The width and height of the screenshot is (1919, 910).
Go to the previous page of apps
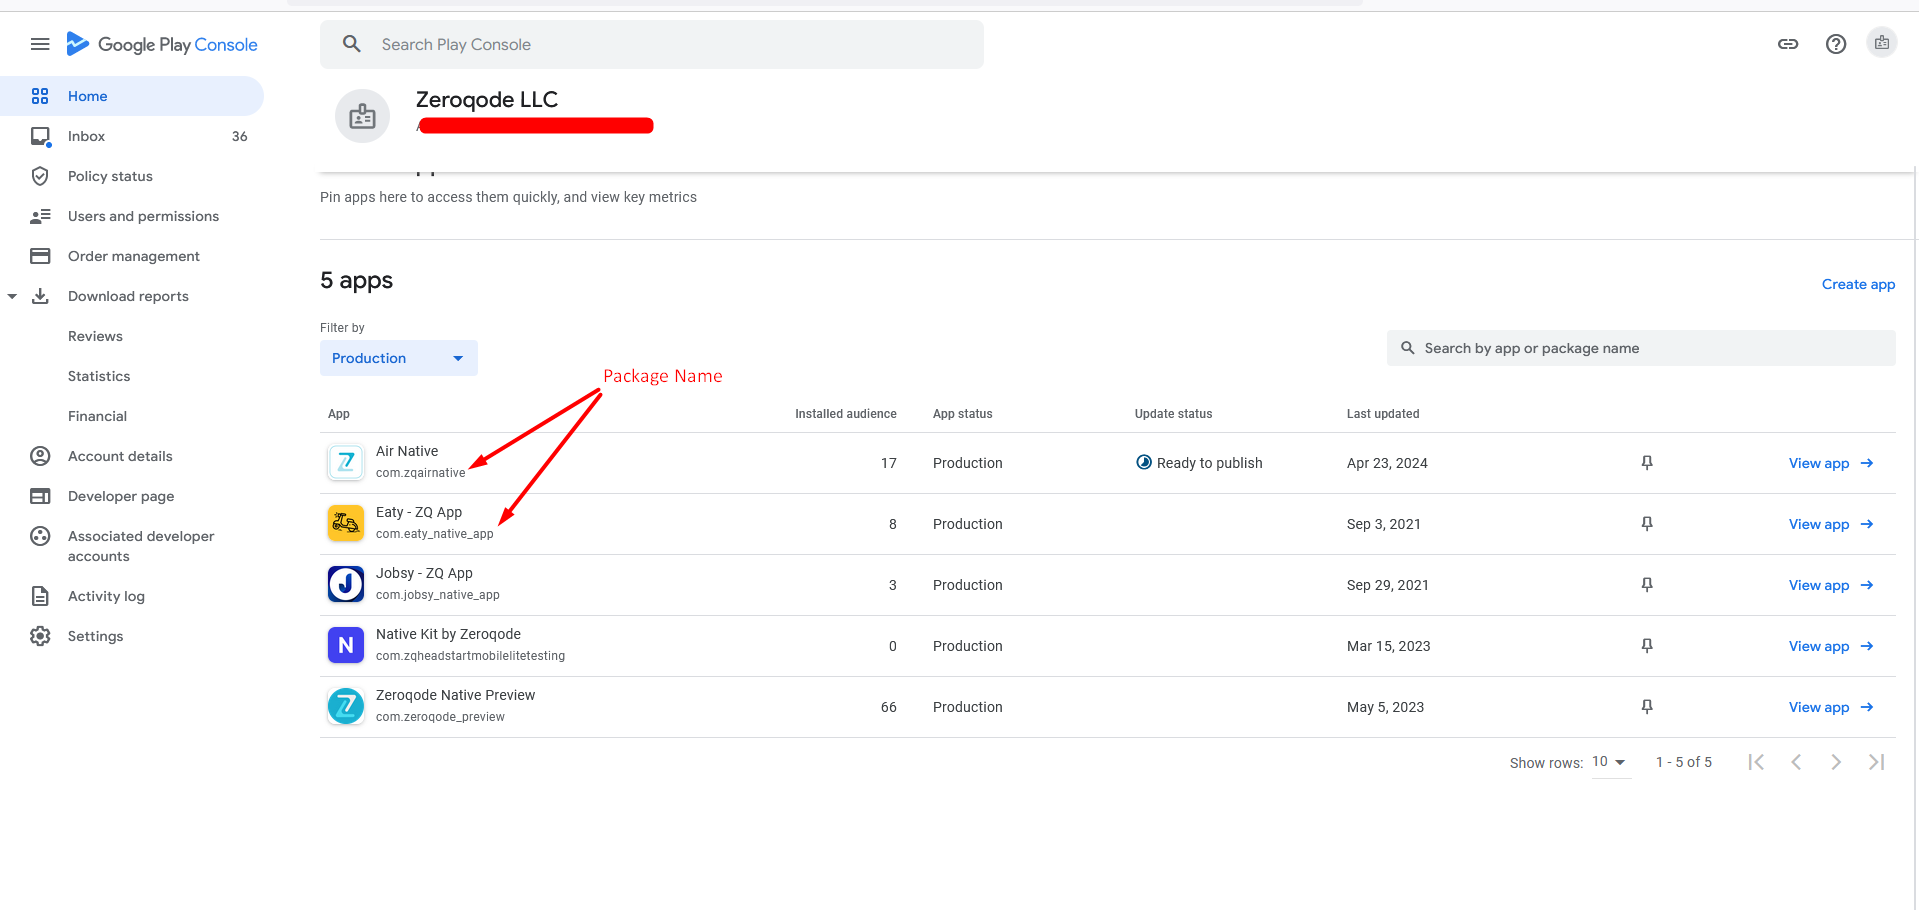(1796, 762)
